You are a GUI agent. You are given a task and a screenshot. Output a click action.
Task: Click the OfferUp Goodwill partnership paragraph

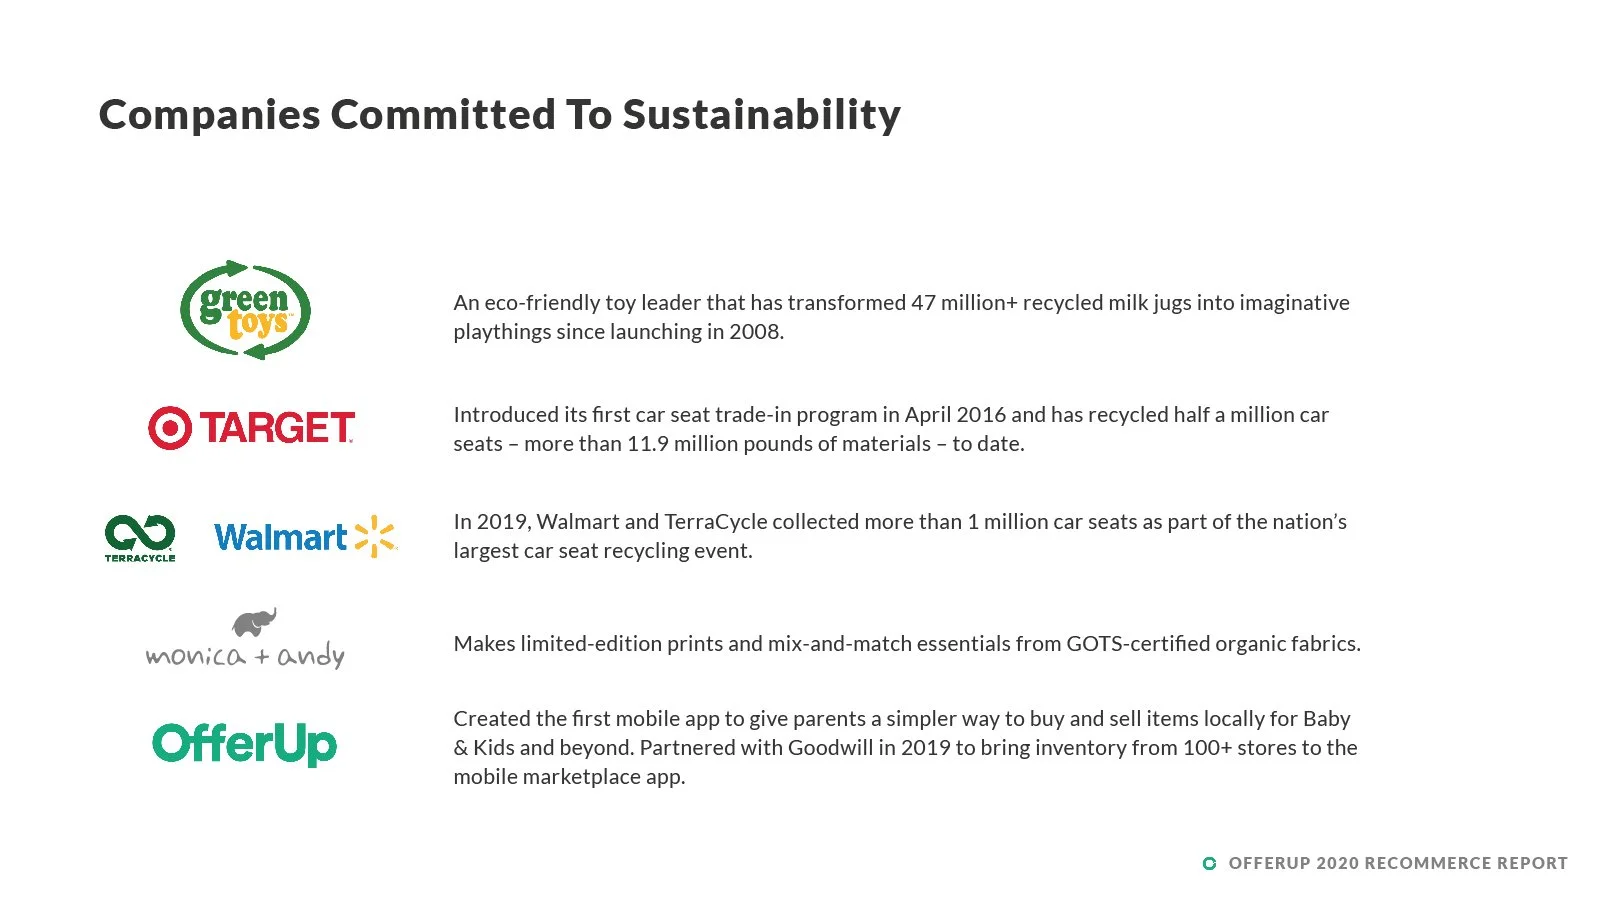tap(905, 747)
